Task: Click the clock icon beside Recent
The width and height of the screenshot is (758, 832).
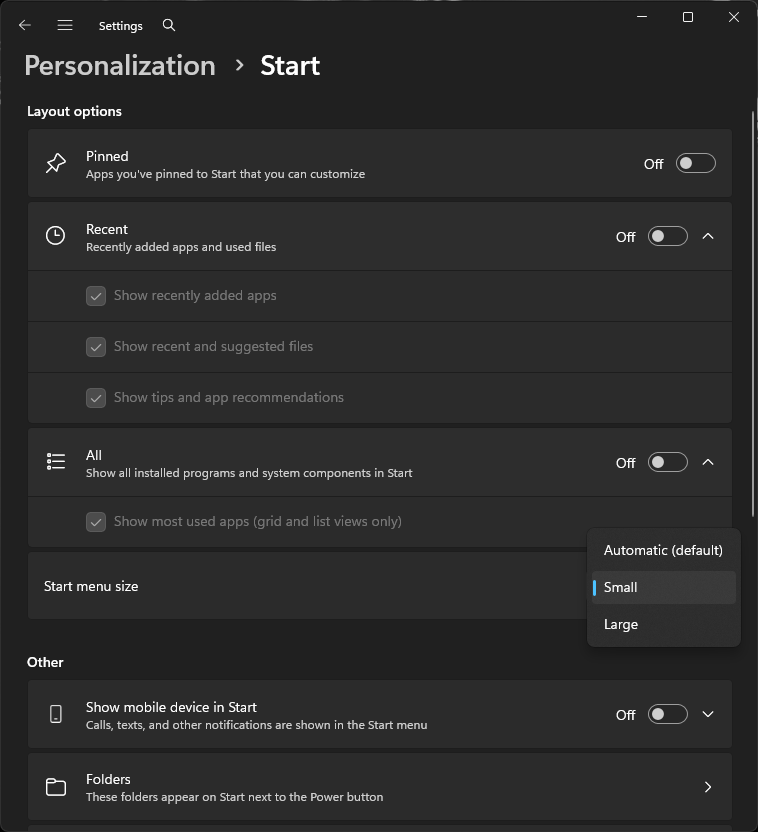Action: pyautogui.click(x=56, y=236)
